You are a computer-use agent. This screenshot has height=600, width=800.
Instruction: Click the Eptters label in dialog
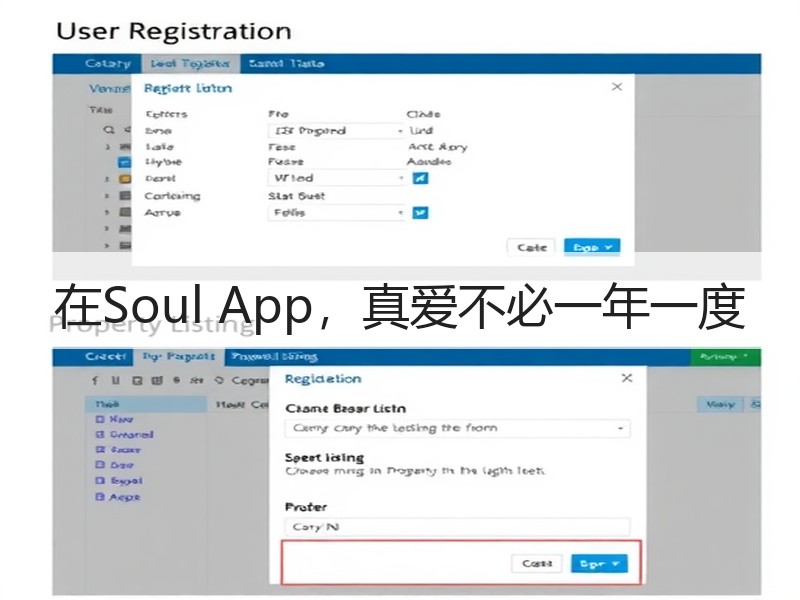[167, 114]
